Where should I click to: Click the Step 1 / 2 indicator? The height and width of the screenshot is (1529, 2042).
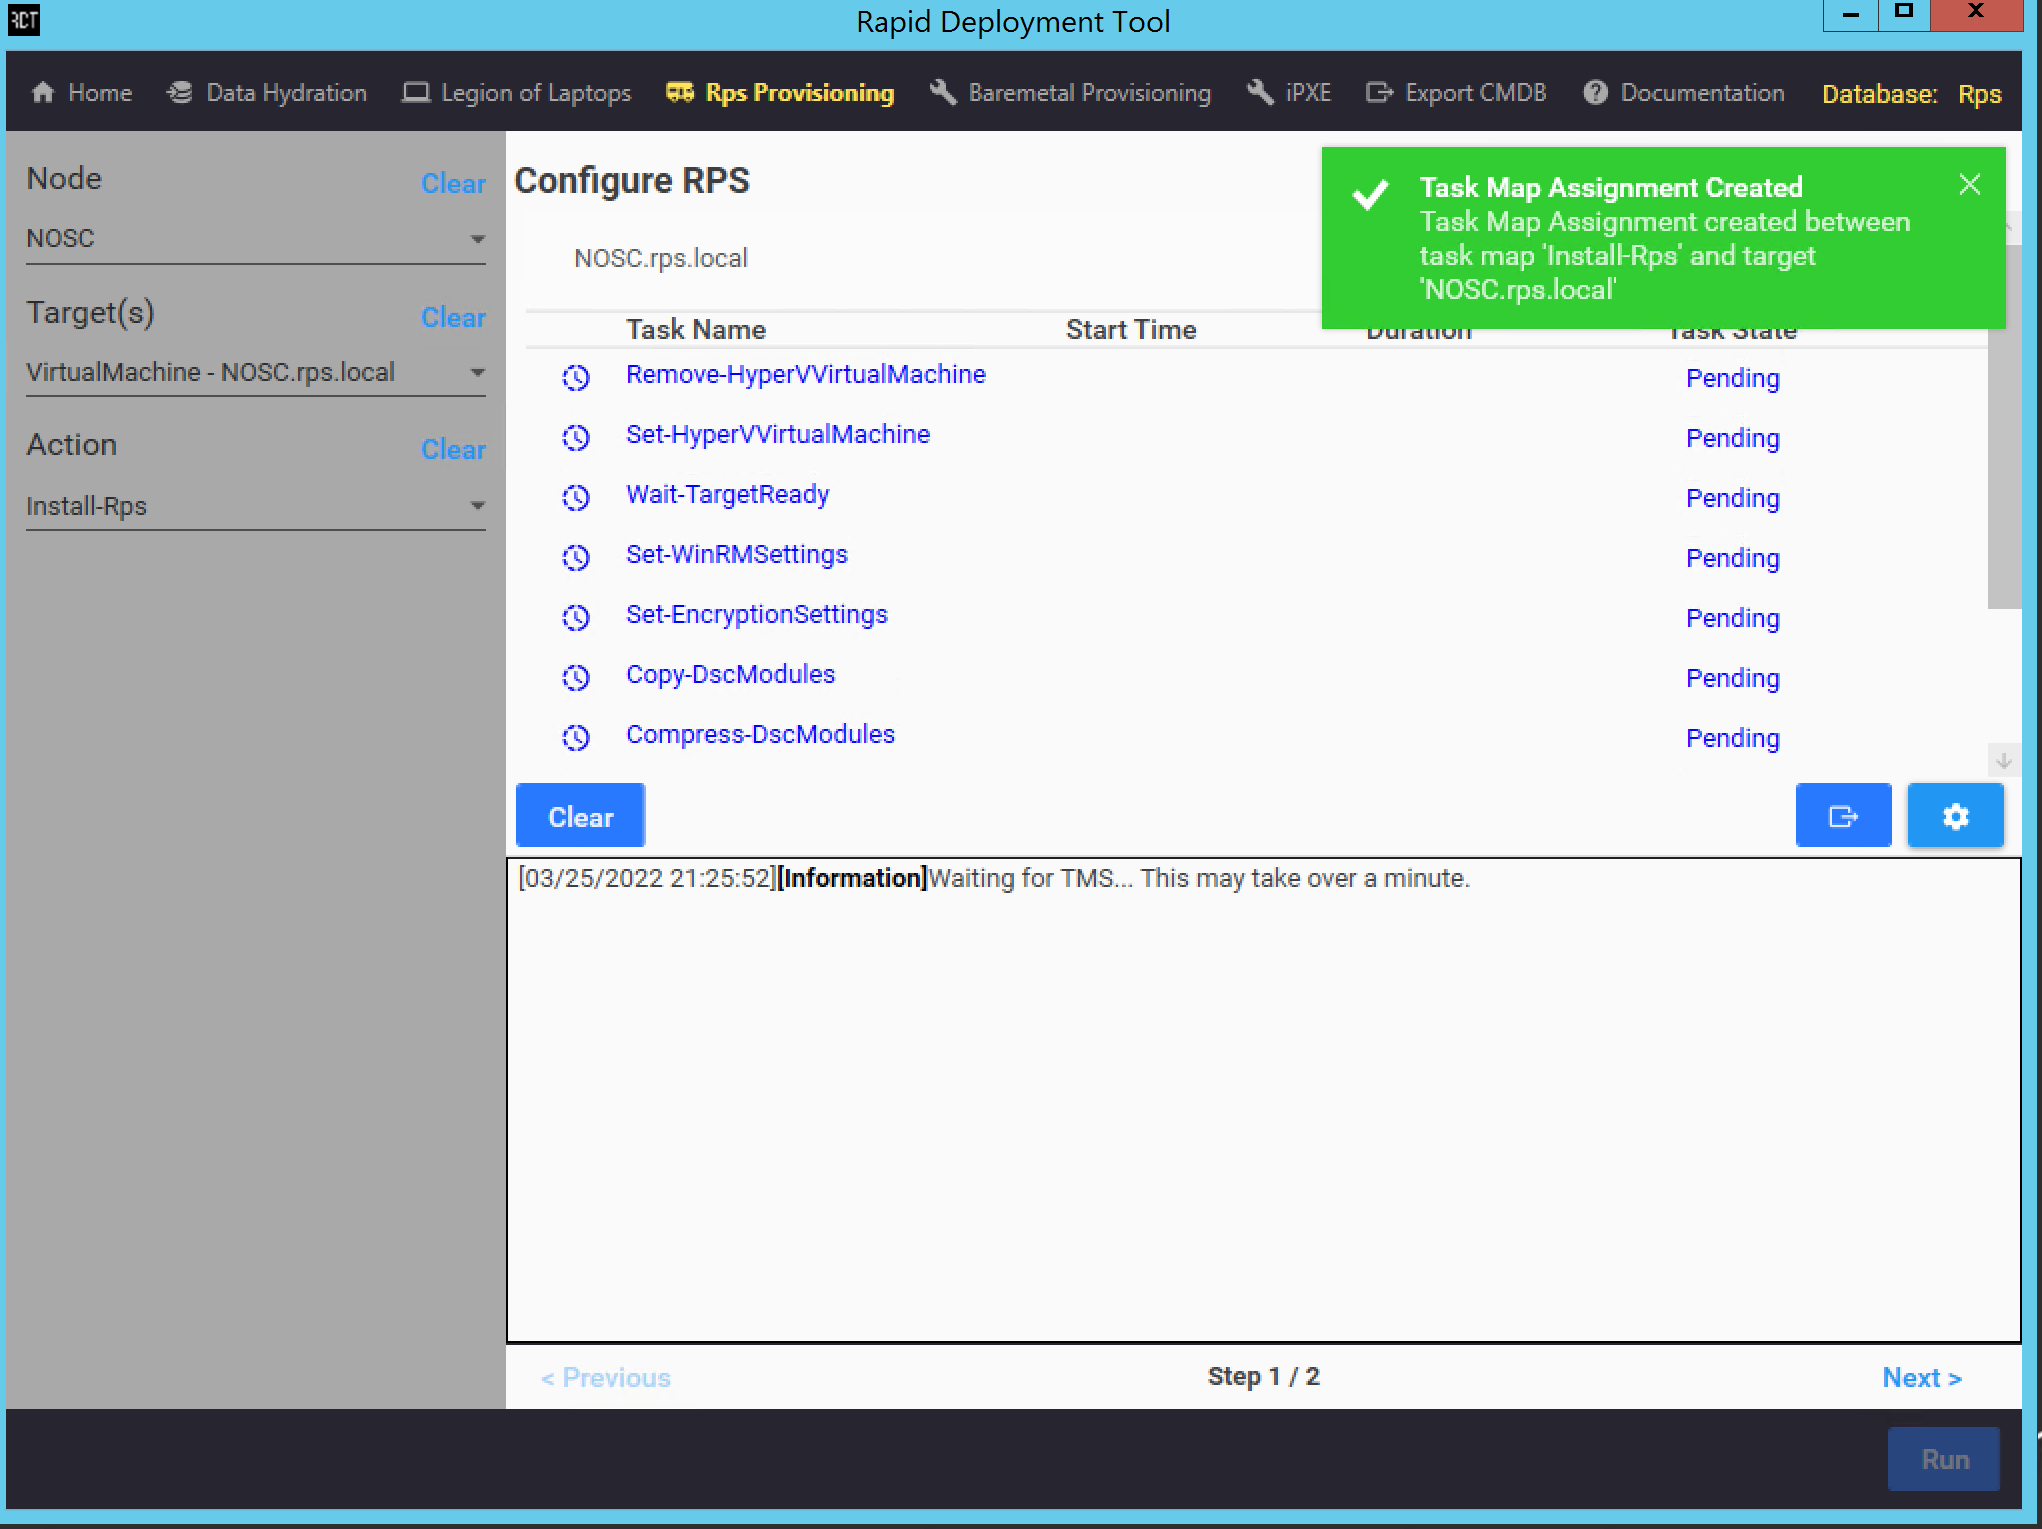(1264, 1376)
